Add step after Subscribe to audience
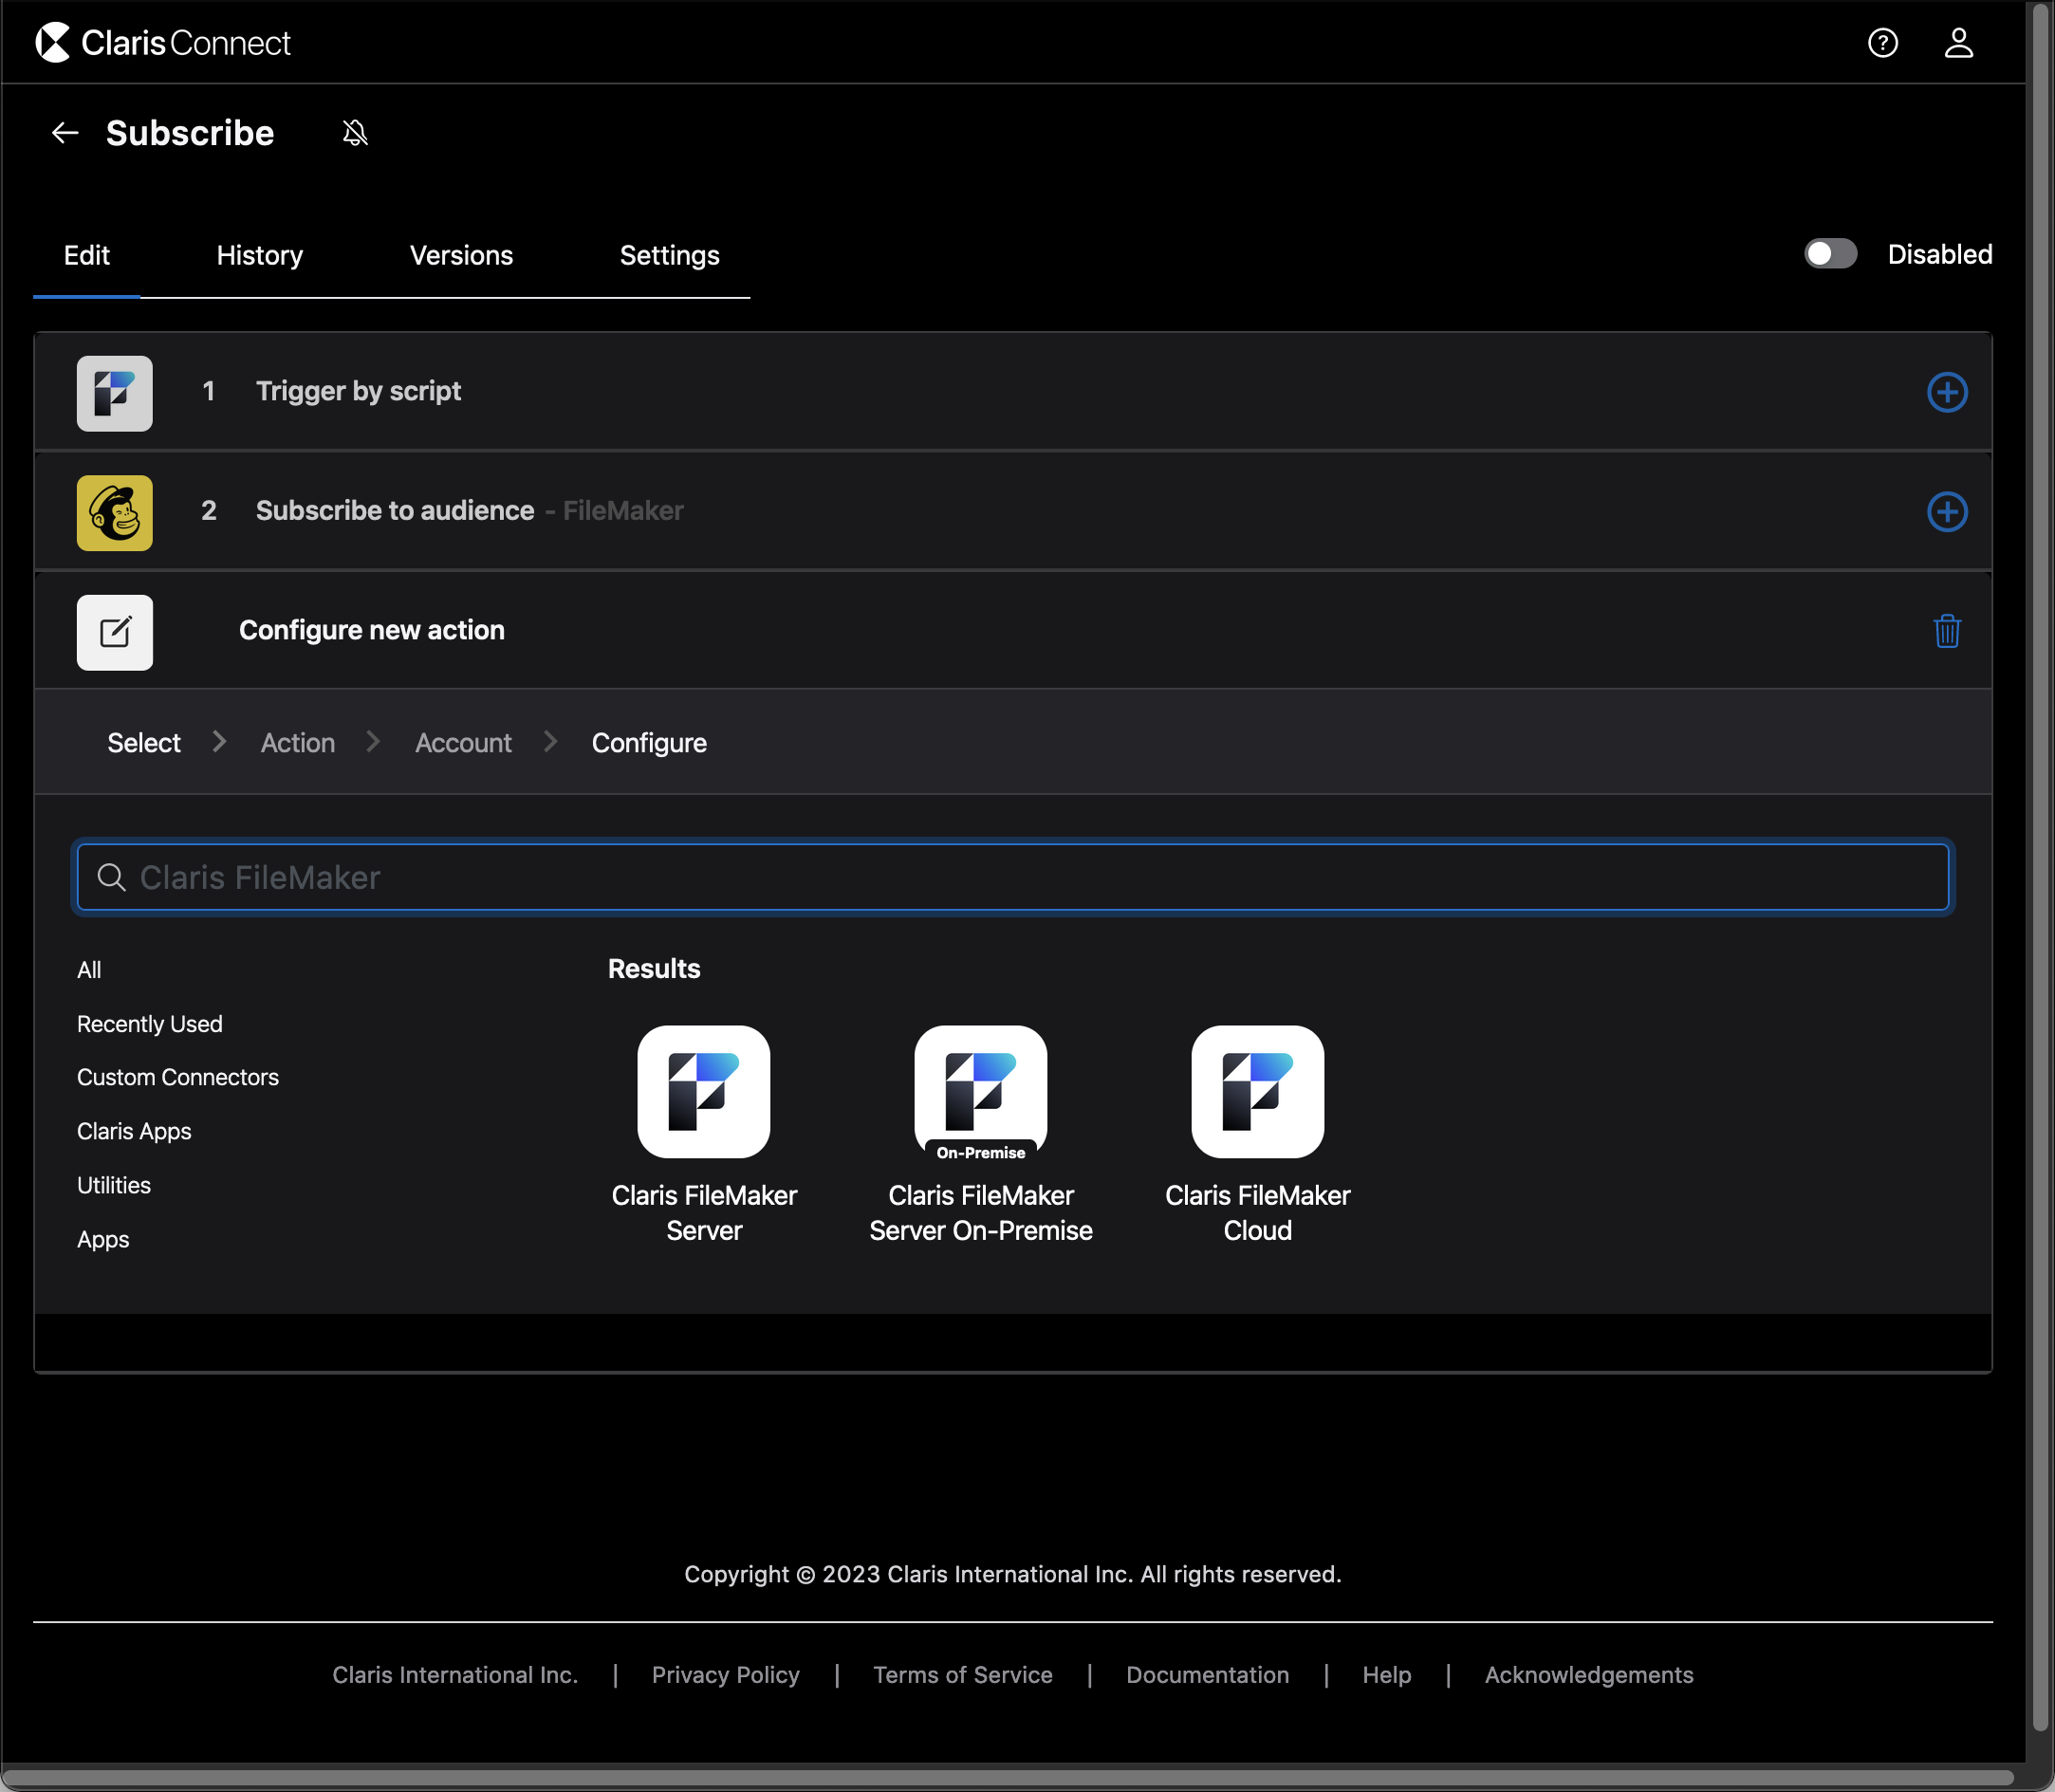The width and height of the screenshot is (2055, 1792). (x=1946, y=512)
